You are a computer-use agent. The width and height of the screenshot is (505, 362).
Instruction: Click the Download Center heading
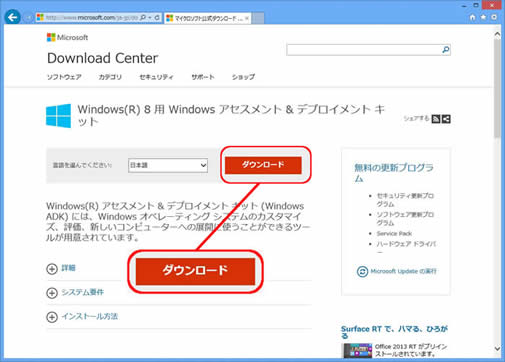[x=103, y=58]
